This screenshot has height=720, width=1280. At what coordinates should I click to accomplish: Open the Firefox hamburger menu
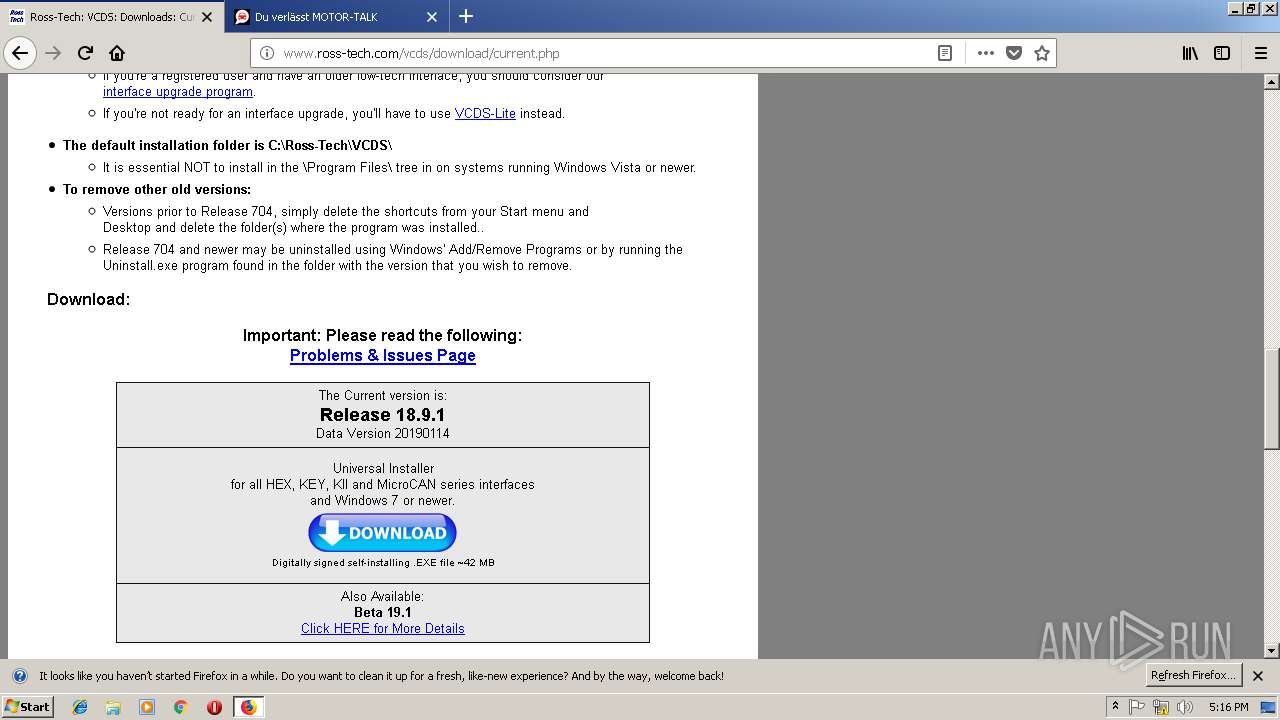coord(1260,53)
